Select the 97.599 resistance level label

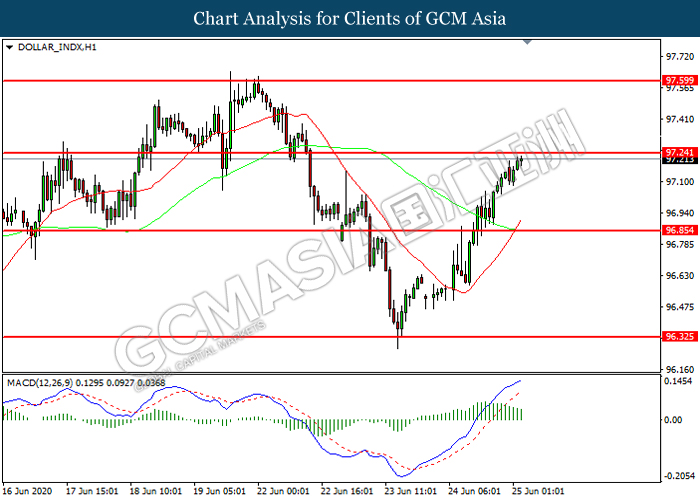679,80
